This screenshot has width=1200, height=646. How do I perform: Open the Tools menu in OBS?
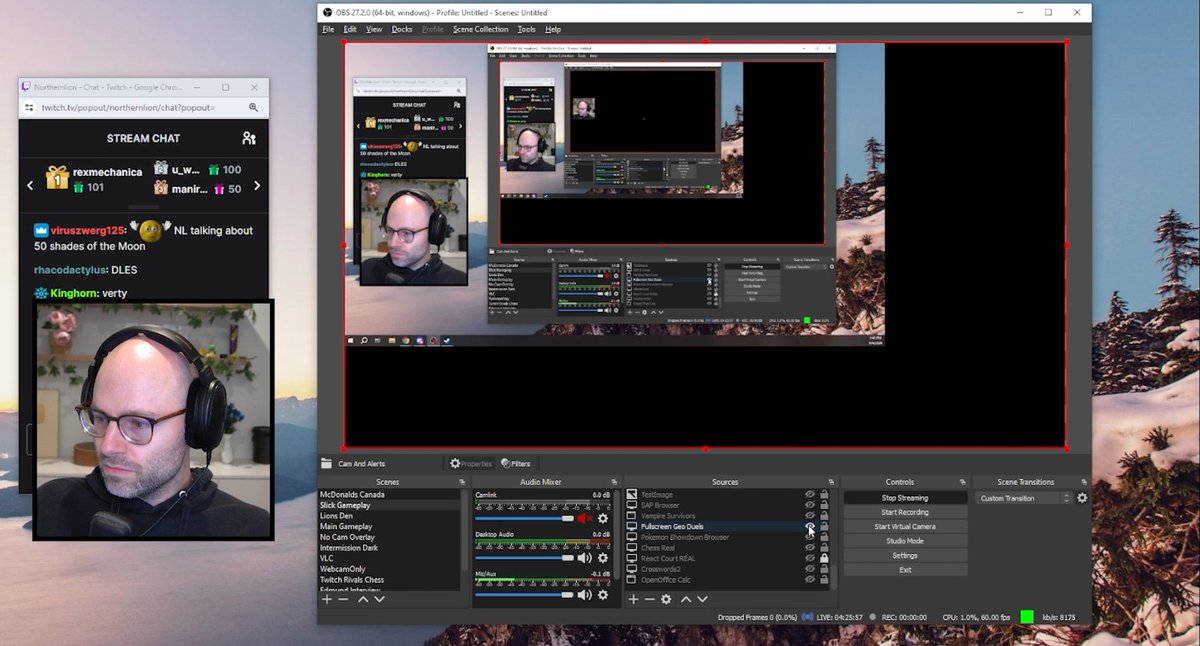click(526, 29)
